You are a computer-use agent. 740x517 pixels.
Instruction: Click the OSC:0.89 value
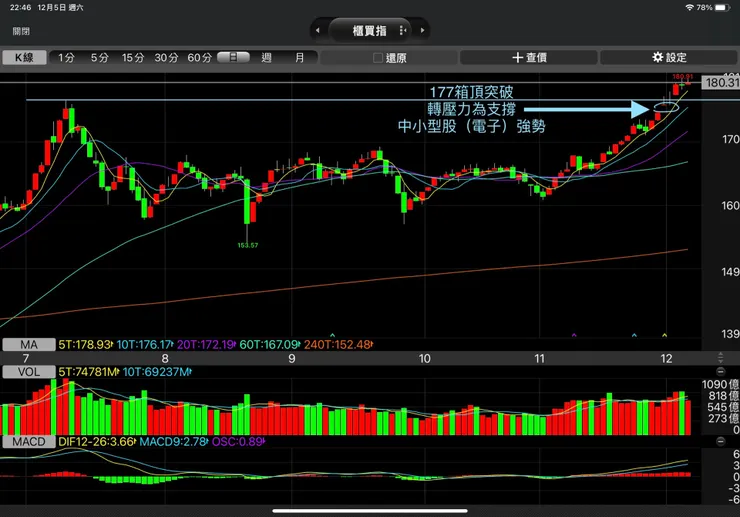(x=238, y=442)
